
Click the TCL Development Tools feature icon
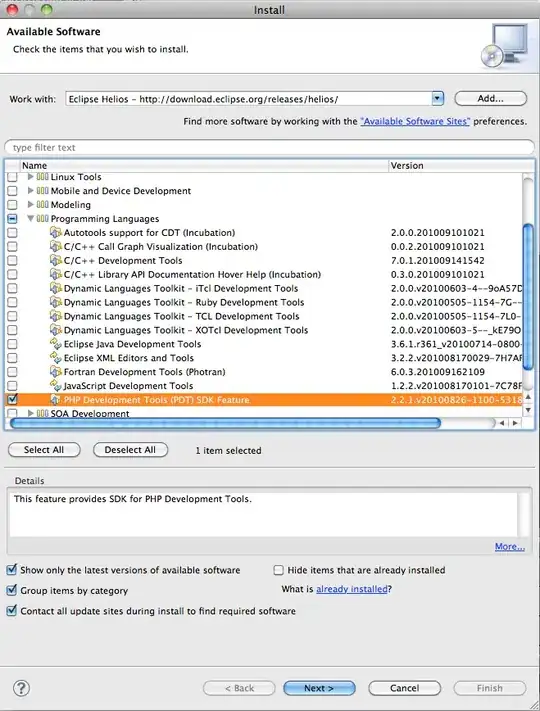point(56,316)
